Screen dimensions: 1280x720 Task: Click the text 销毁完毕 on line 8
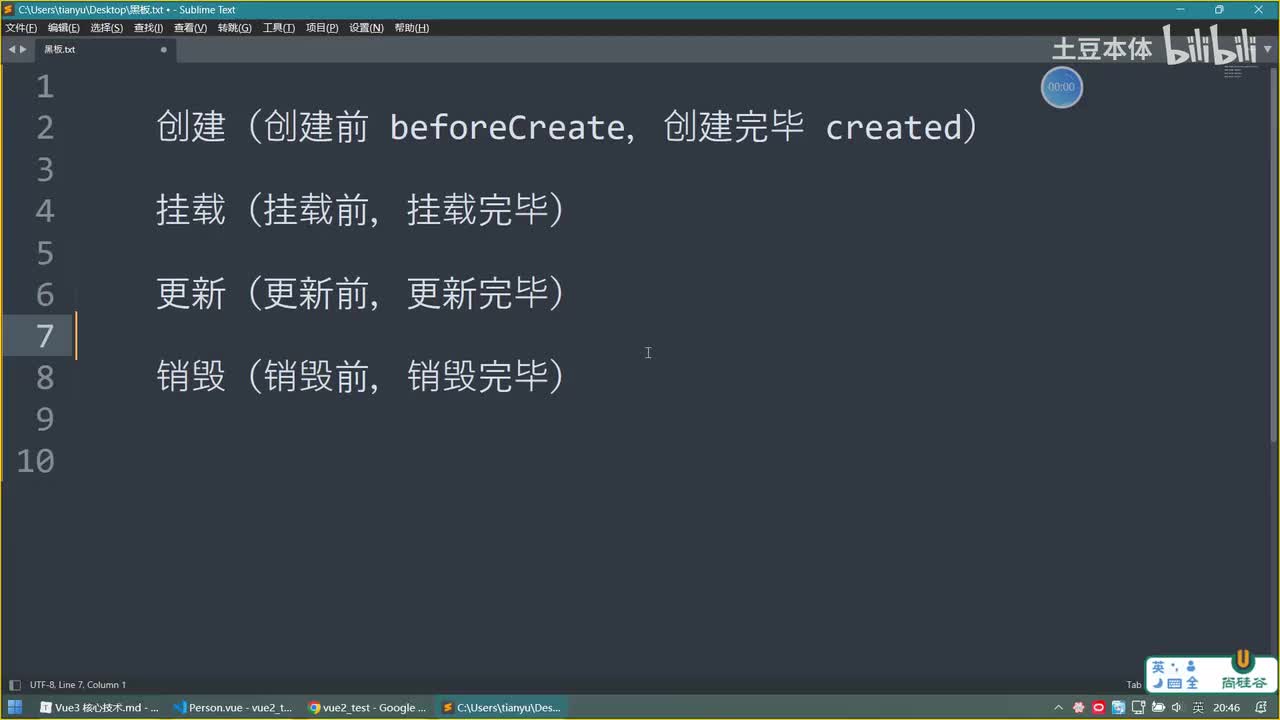tap(477, 377)
